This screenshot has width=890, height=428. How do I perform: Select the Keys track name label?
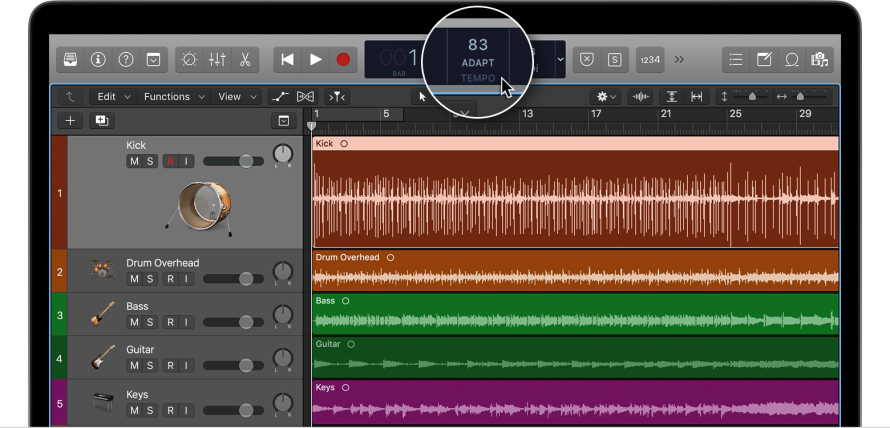137,394
